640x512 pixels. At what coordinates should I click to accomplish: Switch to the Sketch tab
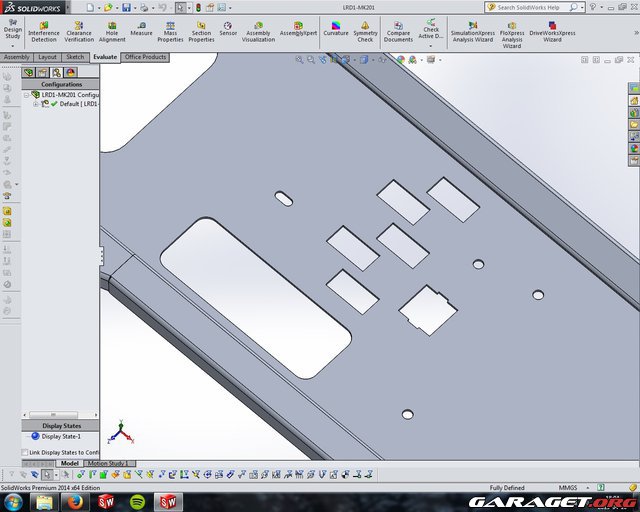click(x=75, y=57)
